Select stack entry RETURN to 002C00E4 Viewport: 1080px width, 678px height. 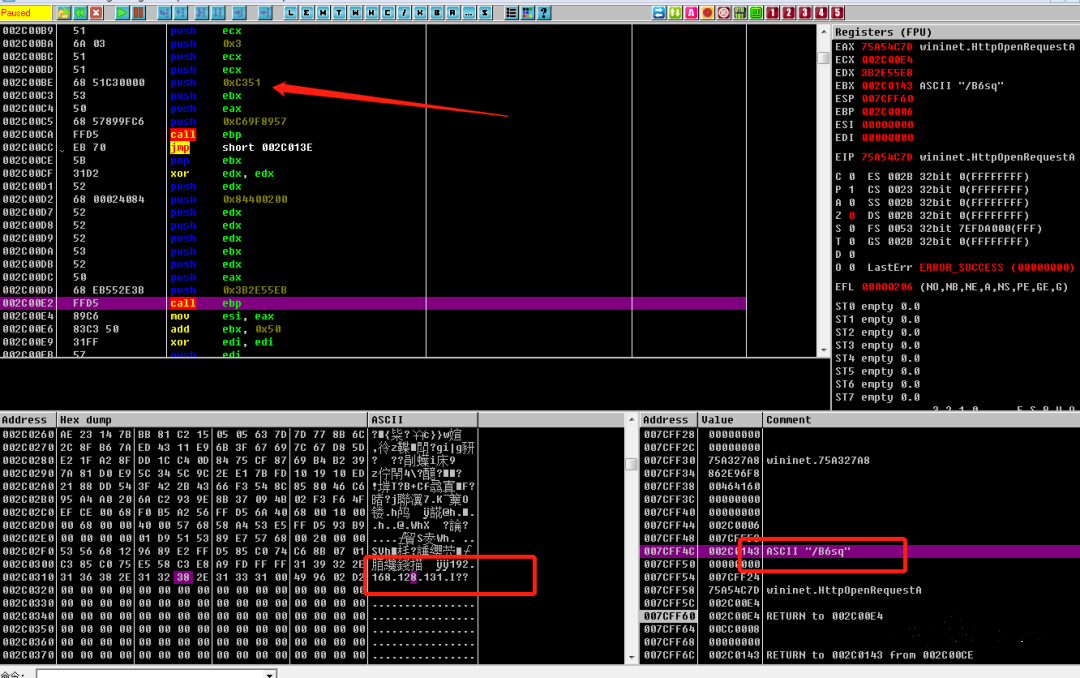point(860,616)
